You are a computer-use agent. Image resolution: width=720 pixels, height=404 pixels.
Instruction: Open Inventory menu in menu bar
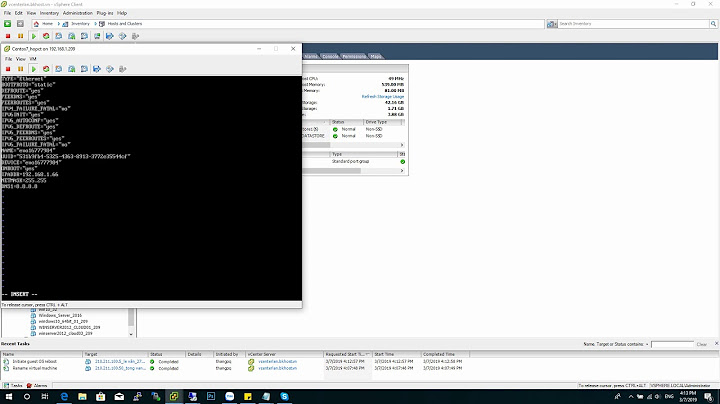49,13
